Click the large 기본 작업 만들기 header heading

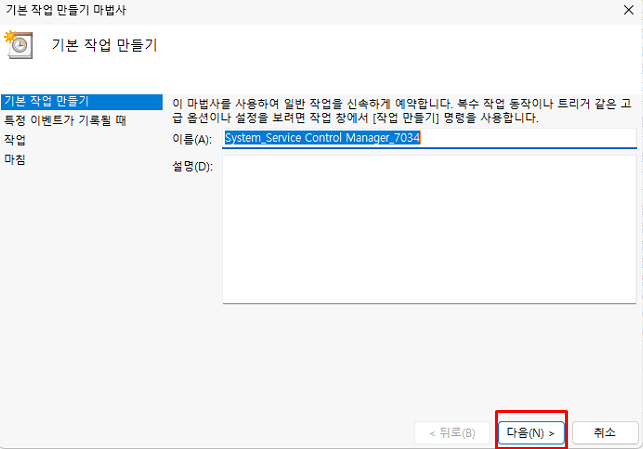[104, 46]
